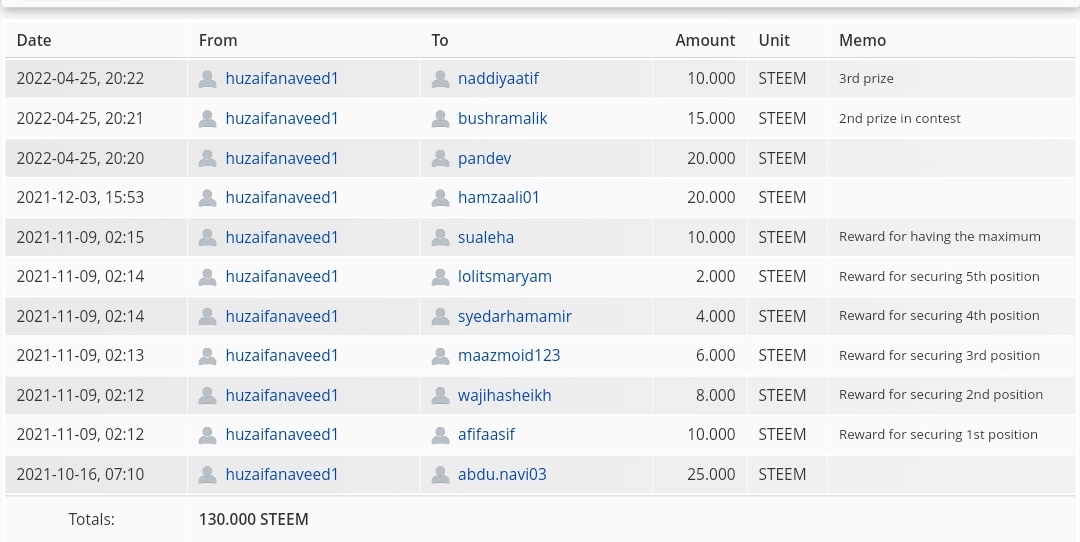This screenshot has height=542, width=1080.
Task: Click the Memo column header
Action: coord(862,40)
